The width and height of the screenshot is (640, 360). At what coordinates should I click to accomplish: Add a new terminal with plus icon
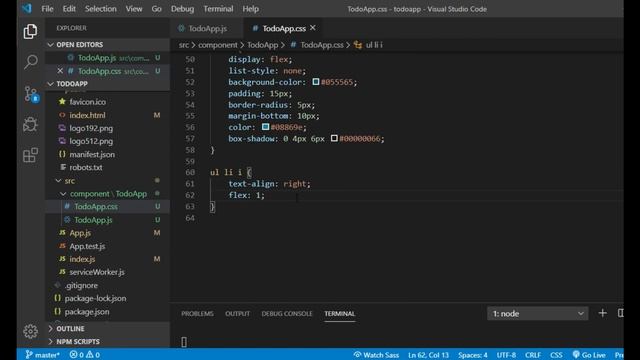602,313
